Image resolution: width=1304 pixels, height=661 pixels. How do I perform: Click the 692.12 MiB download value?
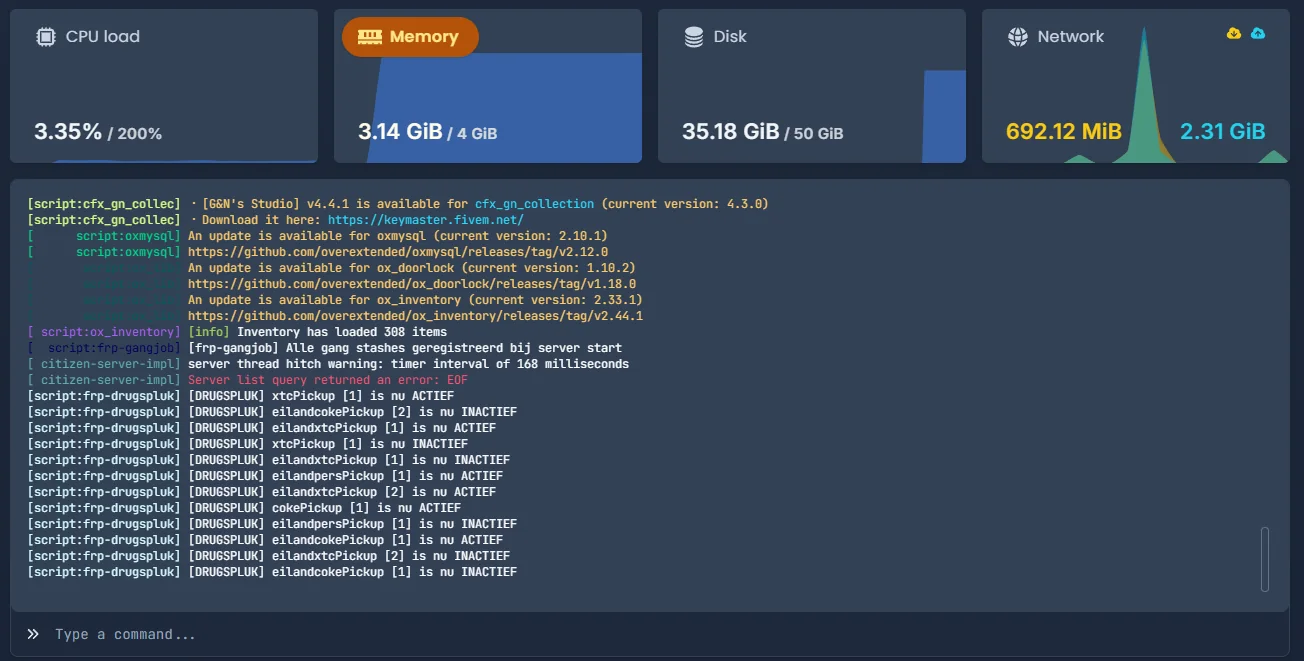[x=1064, y=131]
